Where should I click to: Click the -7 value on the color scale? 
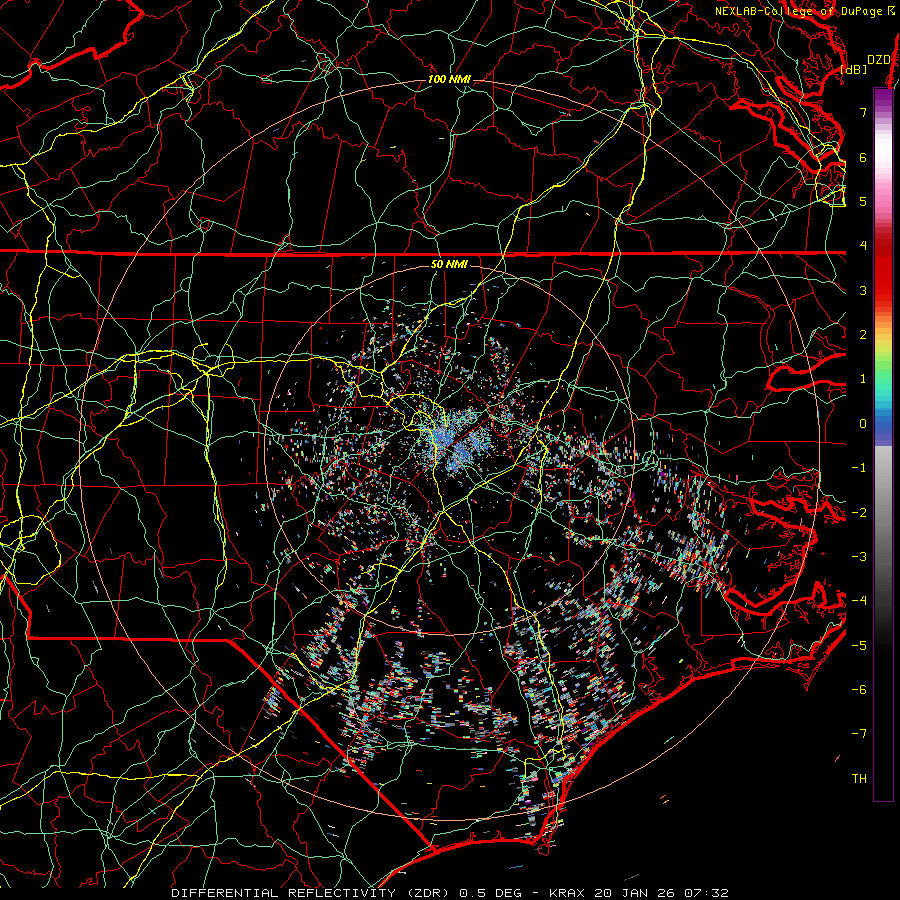click(x=859, y=734)
